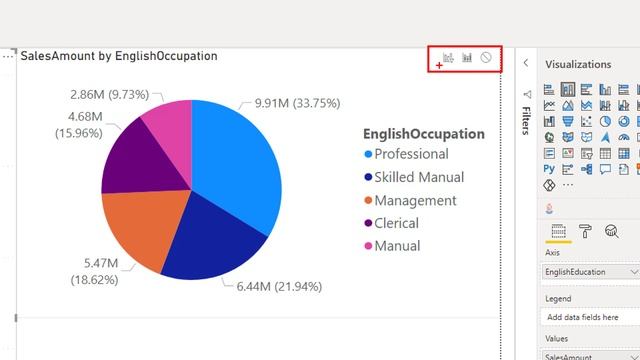
Task: Choose the filled map visual
Action: pos(568,137)
